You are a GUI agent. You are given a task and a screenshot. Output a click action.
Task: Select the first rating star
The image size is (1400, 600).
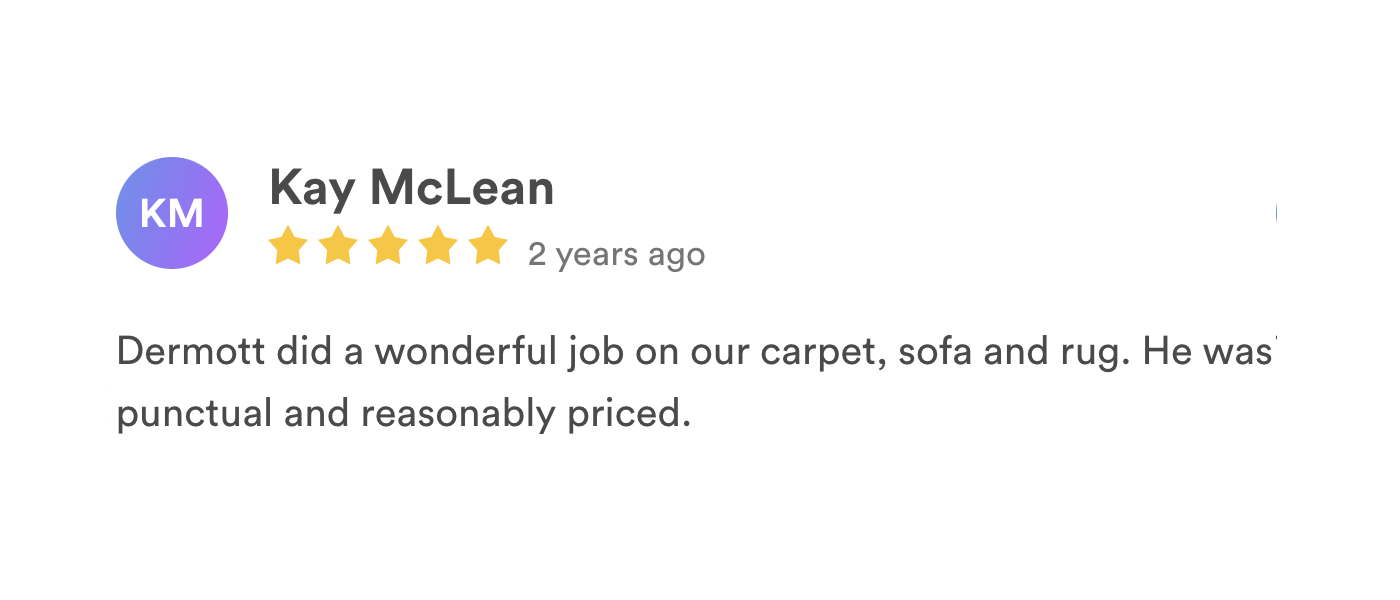[288, 246]
